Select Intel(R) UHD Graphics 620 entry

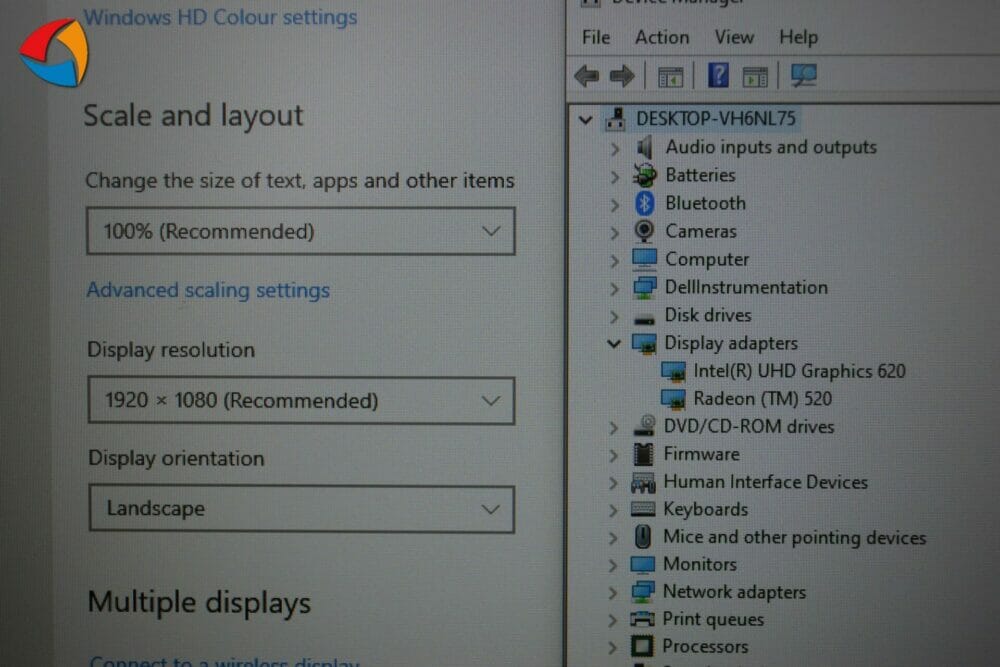(800, 371)
